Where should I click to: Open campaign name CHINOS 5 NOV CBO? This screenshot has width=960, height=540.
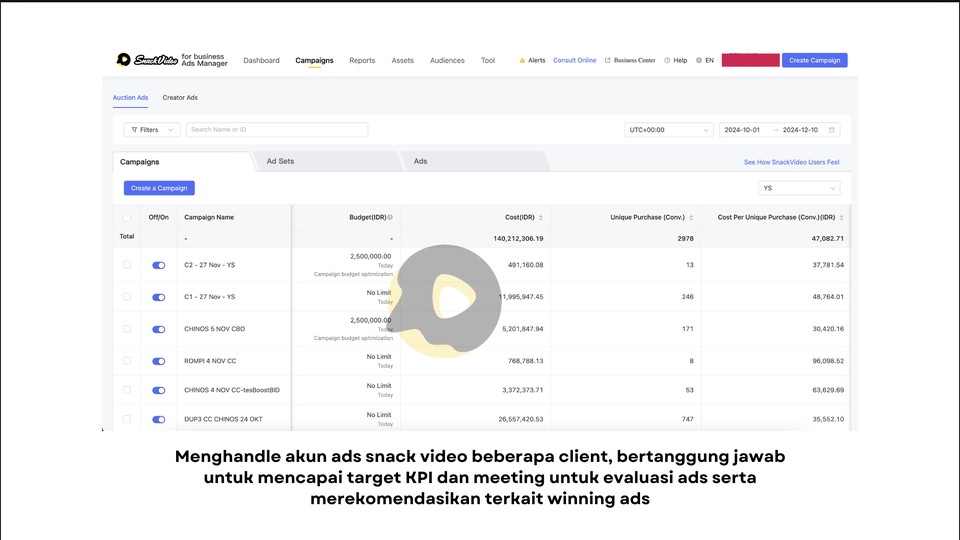(214, 329)
